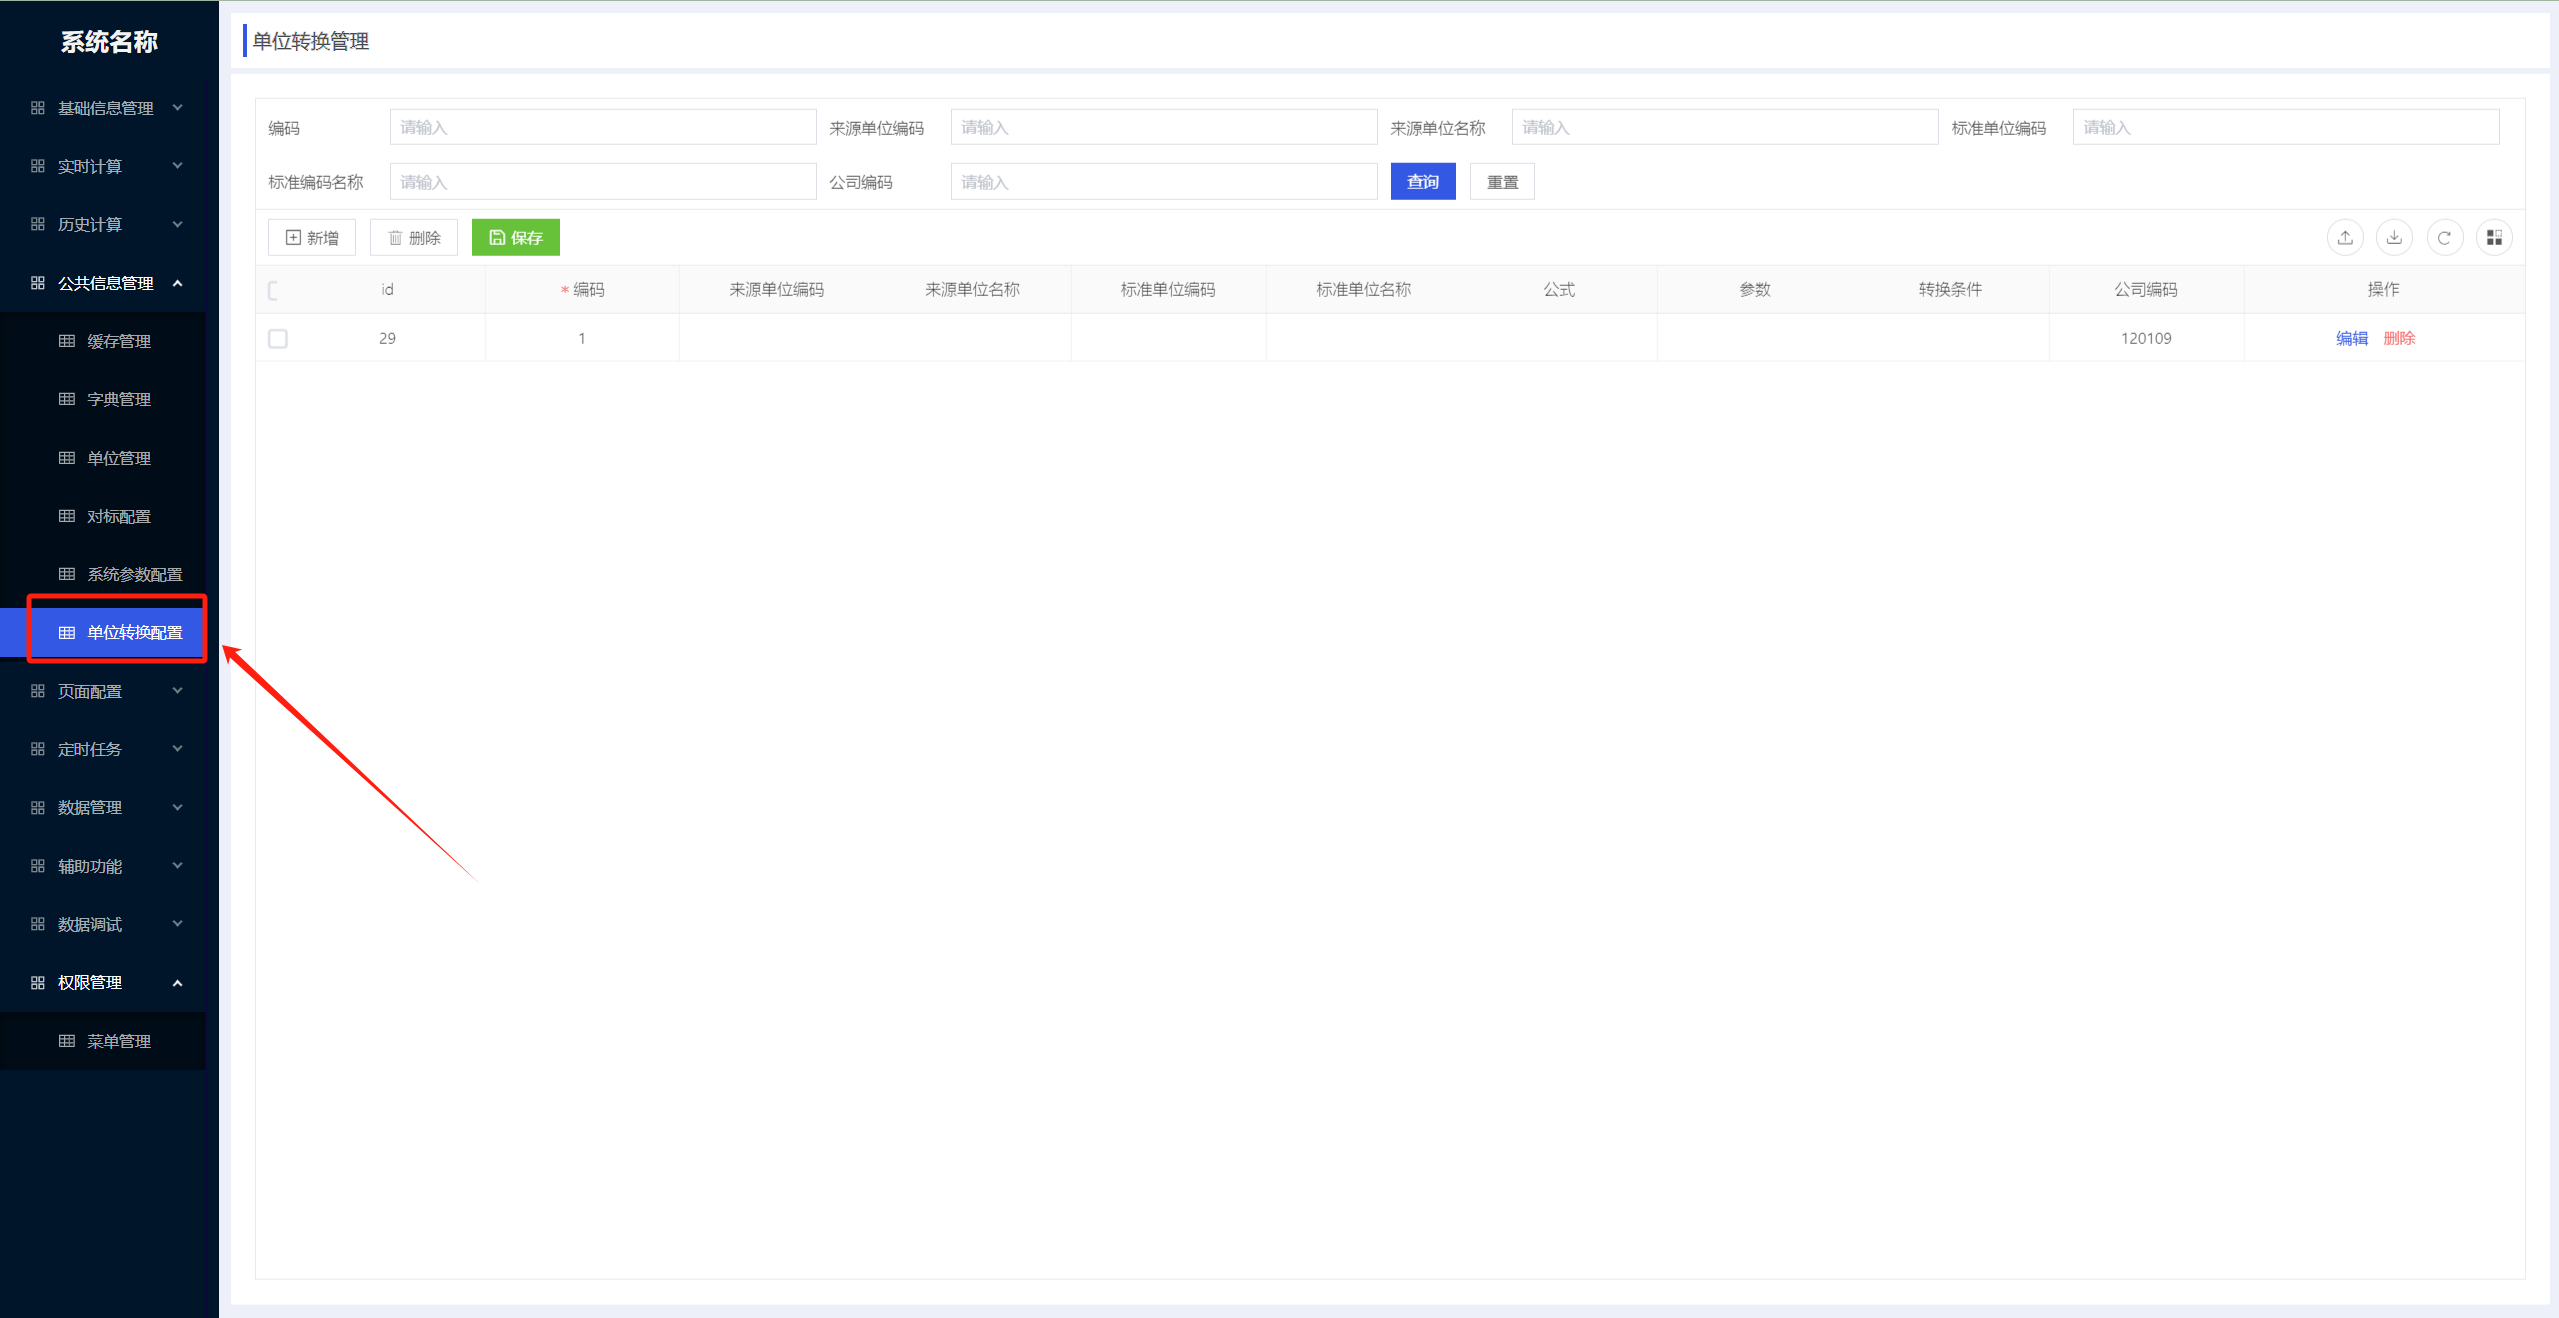Click the upload icon in table toolbar
This screenshot has height=1318, width=2559.
pyautogui.click(x=2345, y=238)
